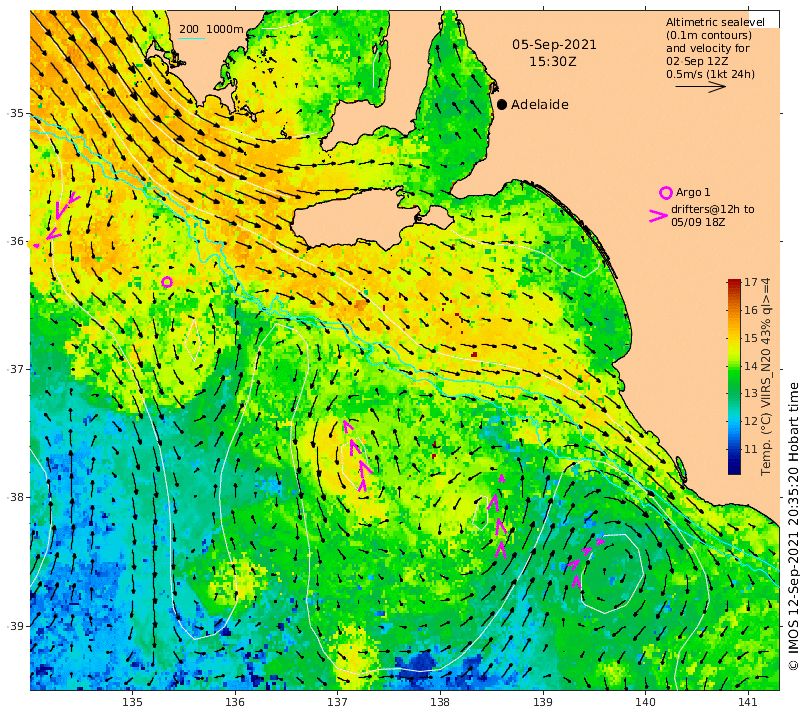Click the Argo 1 legend circle

click(665, 193)
